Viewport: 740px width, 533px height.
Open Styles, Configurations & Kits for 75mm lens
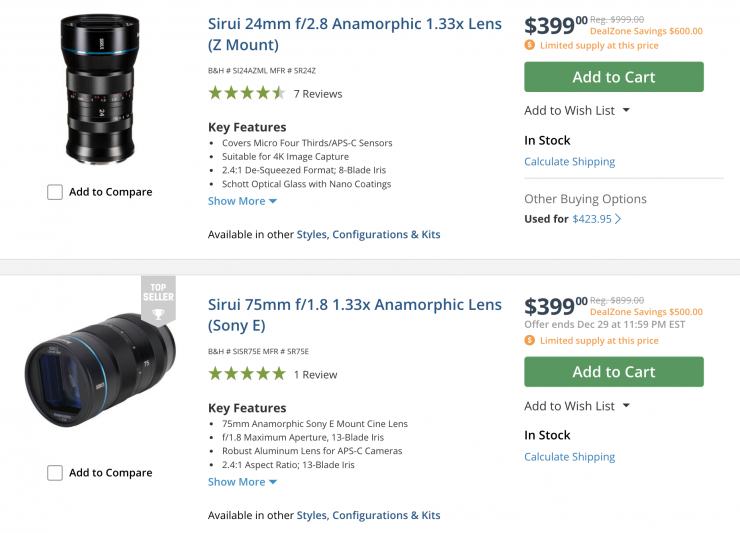[368, 516]
